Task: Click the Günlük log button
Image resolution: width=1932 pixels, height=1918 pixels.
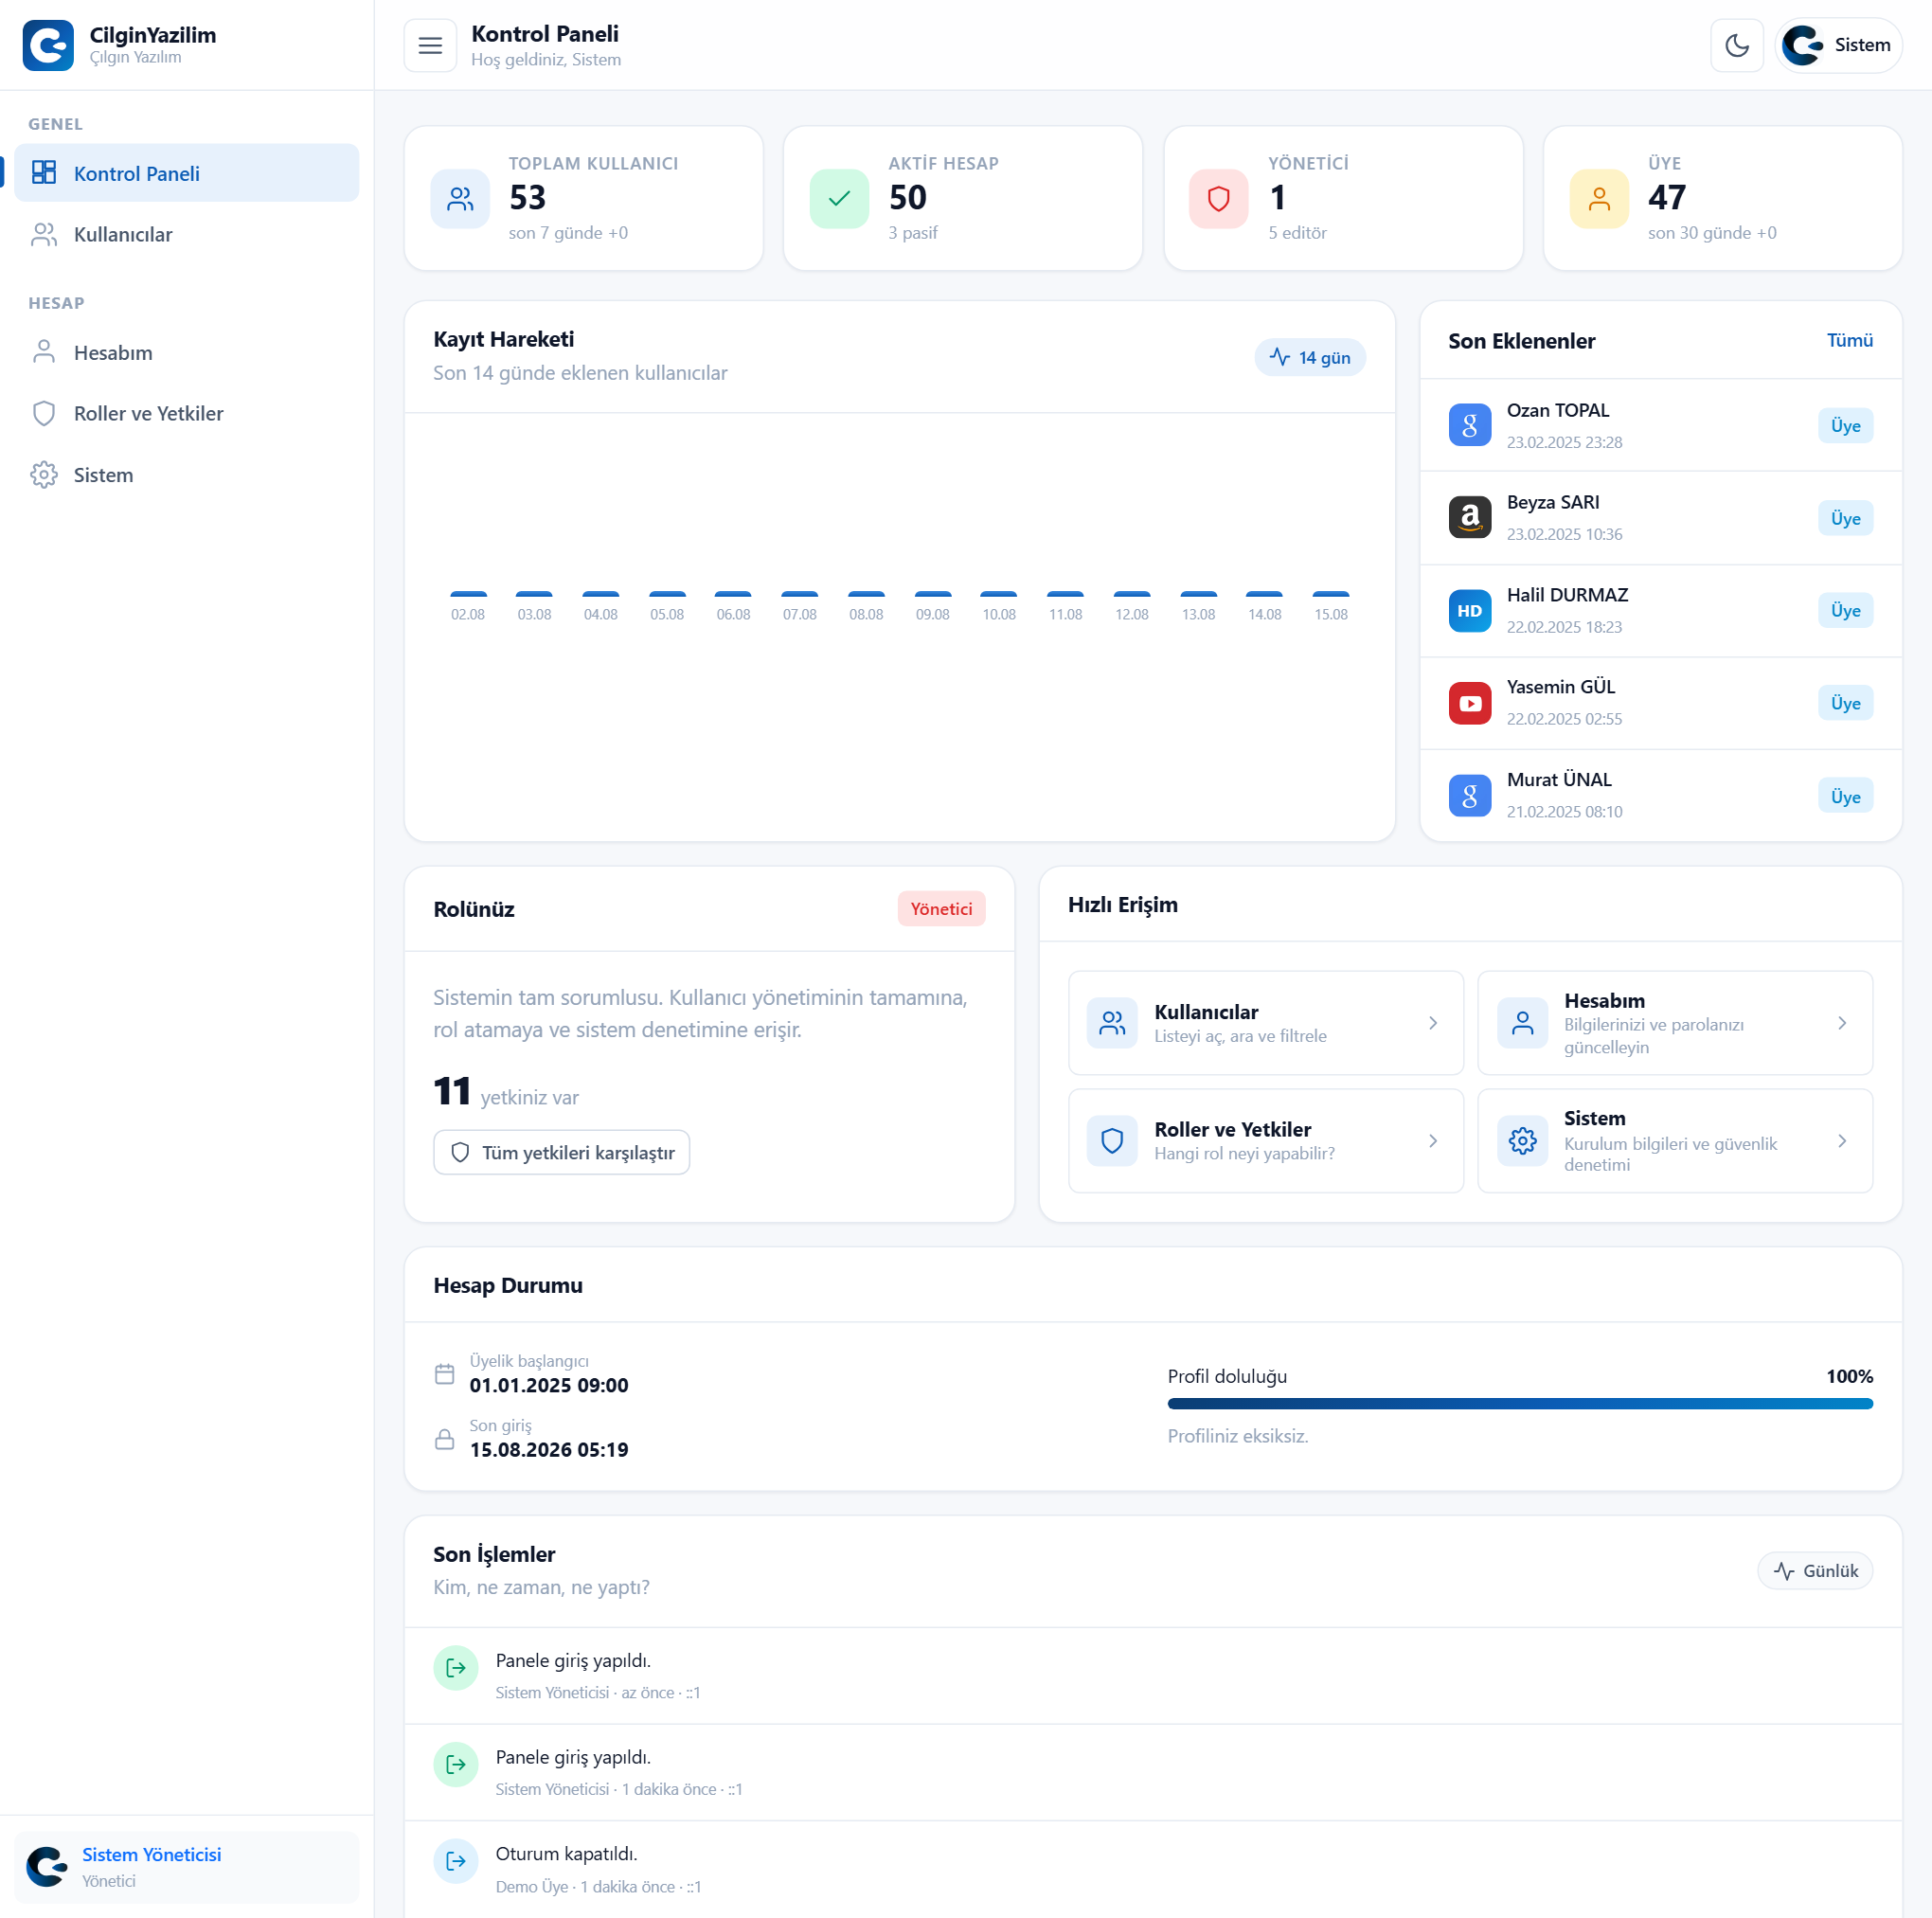Action: coord(1814,1570)
